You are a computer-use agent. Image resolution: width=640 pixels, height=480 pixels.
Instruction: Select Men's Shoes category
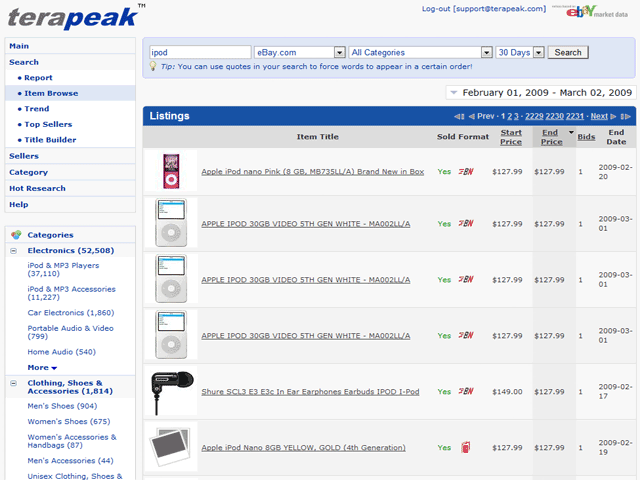[x=62, y=406]
